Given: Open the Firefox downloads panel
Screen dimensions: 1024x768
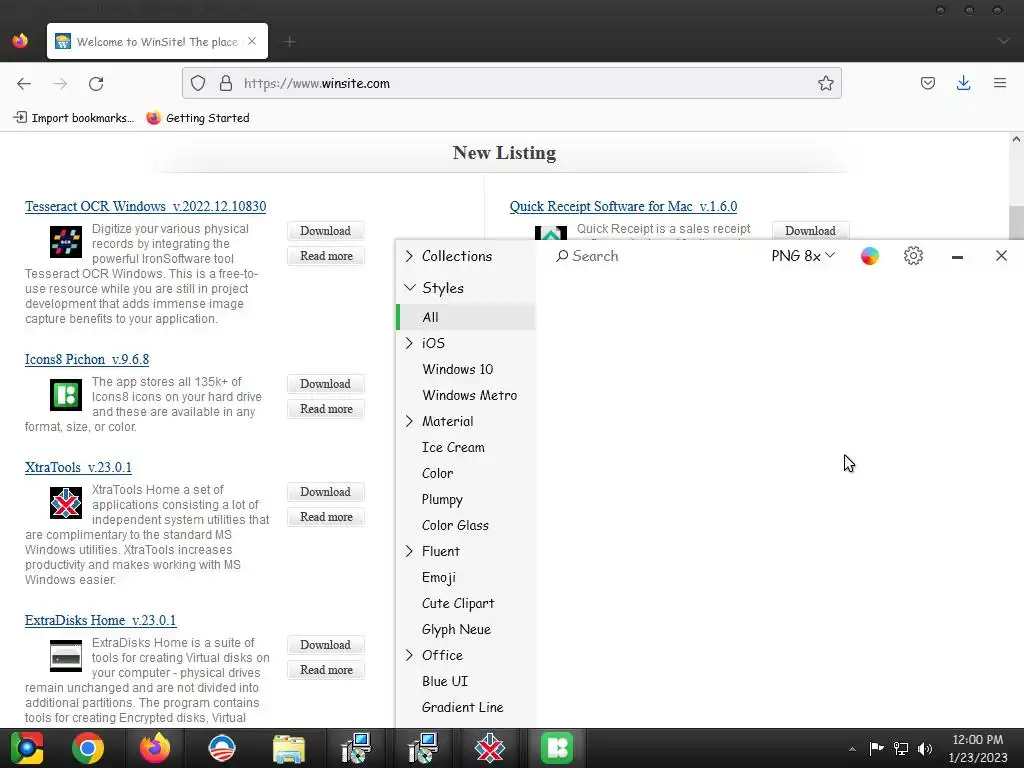Looking at the screenshot, I should pos(963,84).
